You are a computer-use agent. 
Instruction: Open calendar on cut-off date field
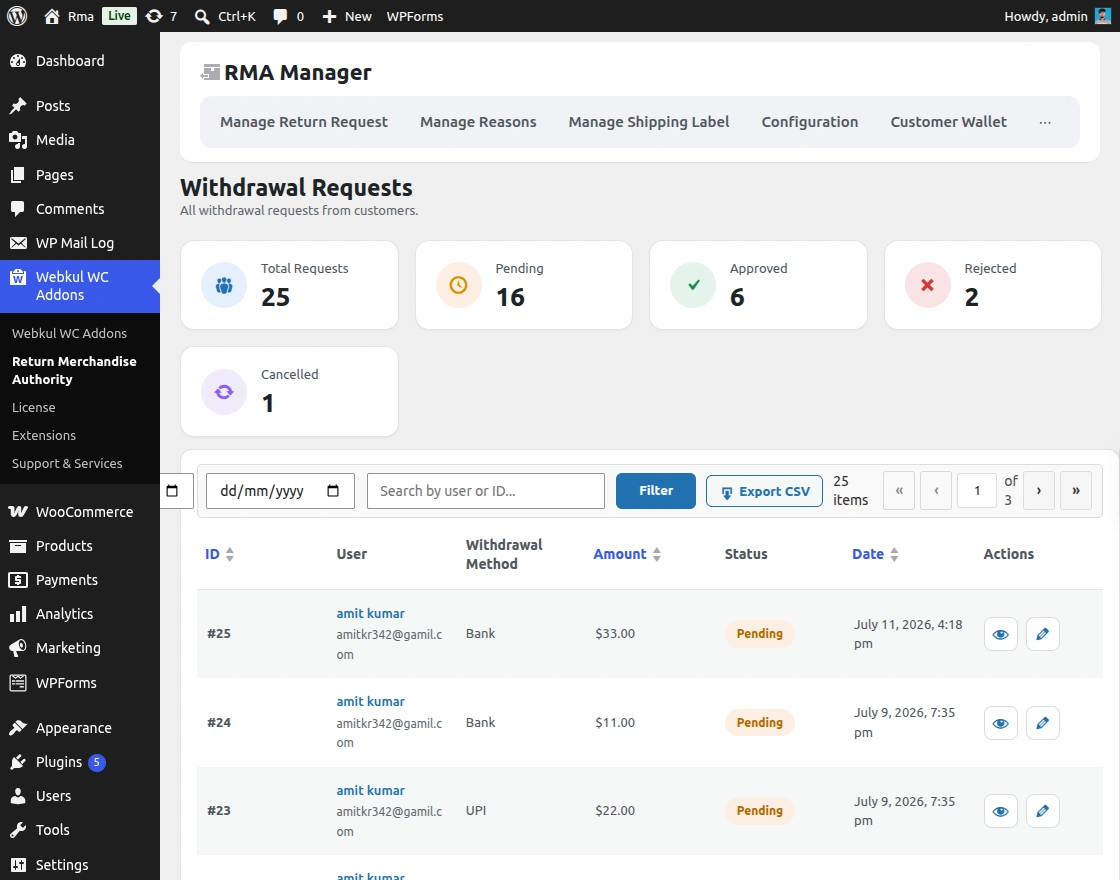click(172, 491)
